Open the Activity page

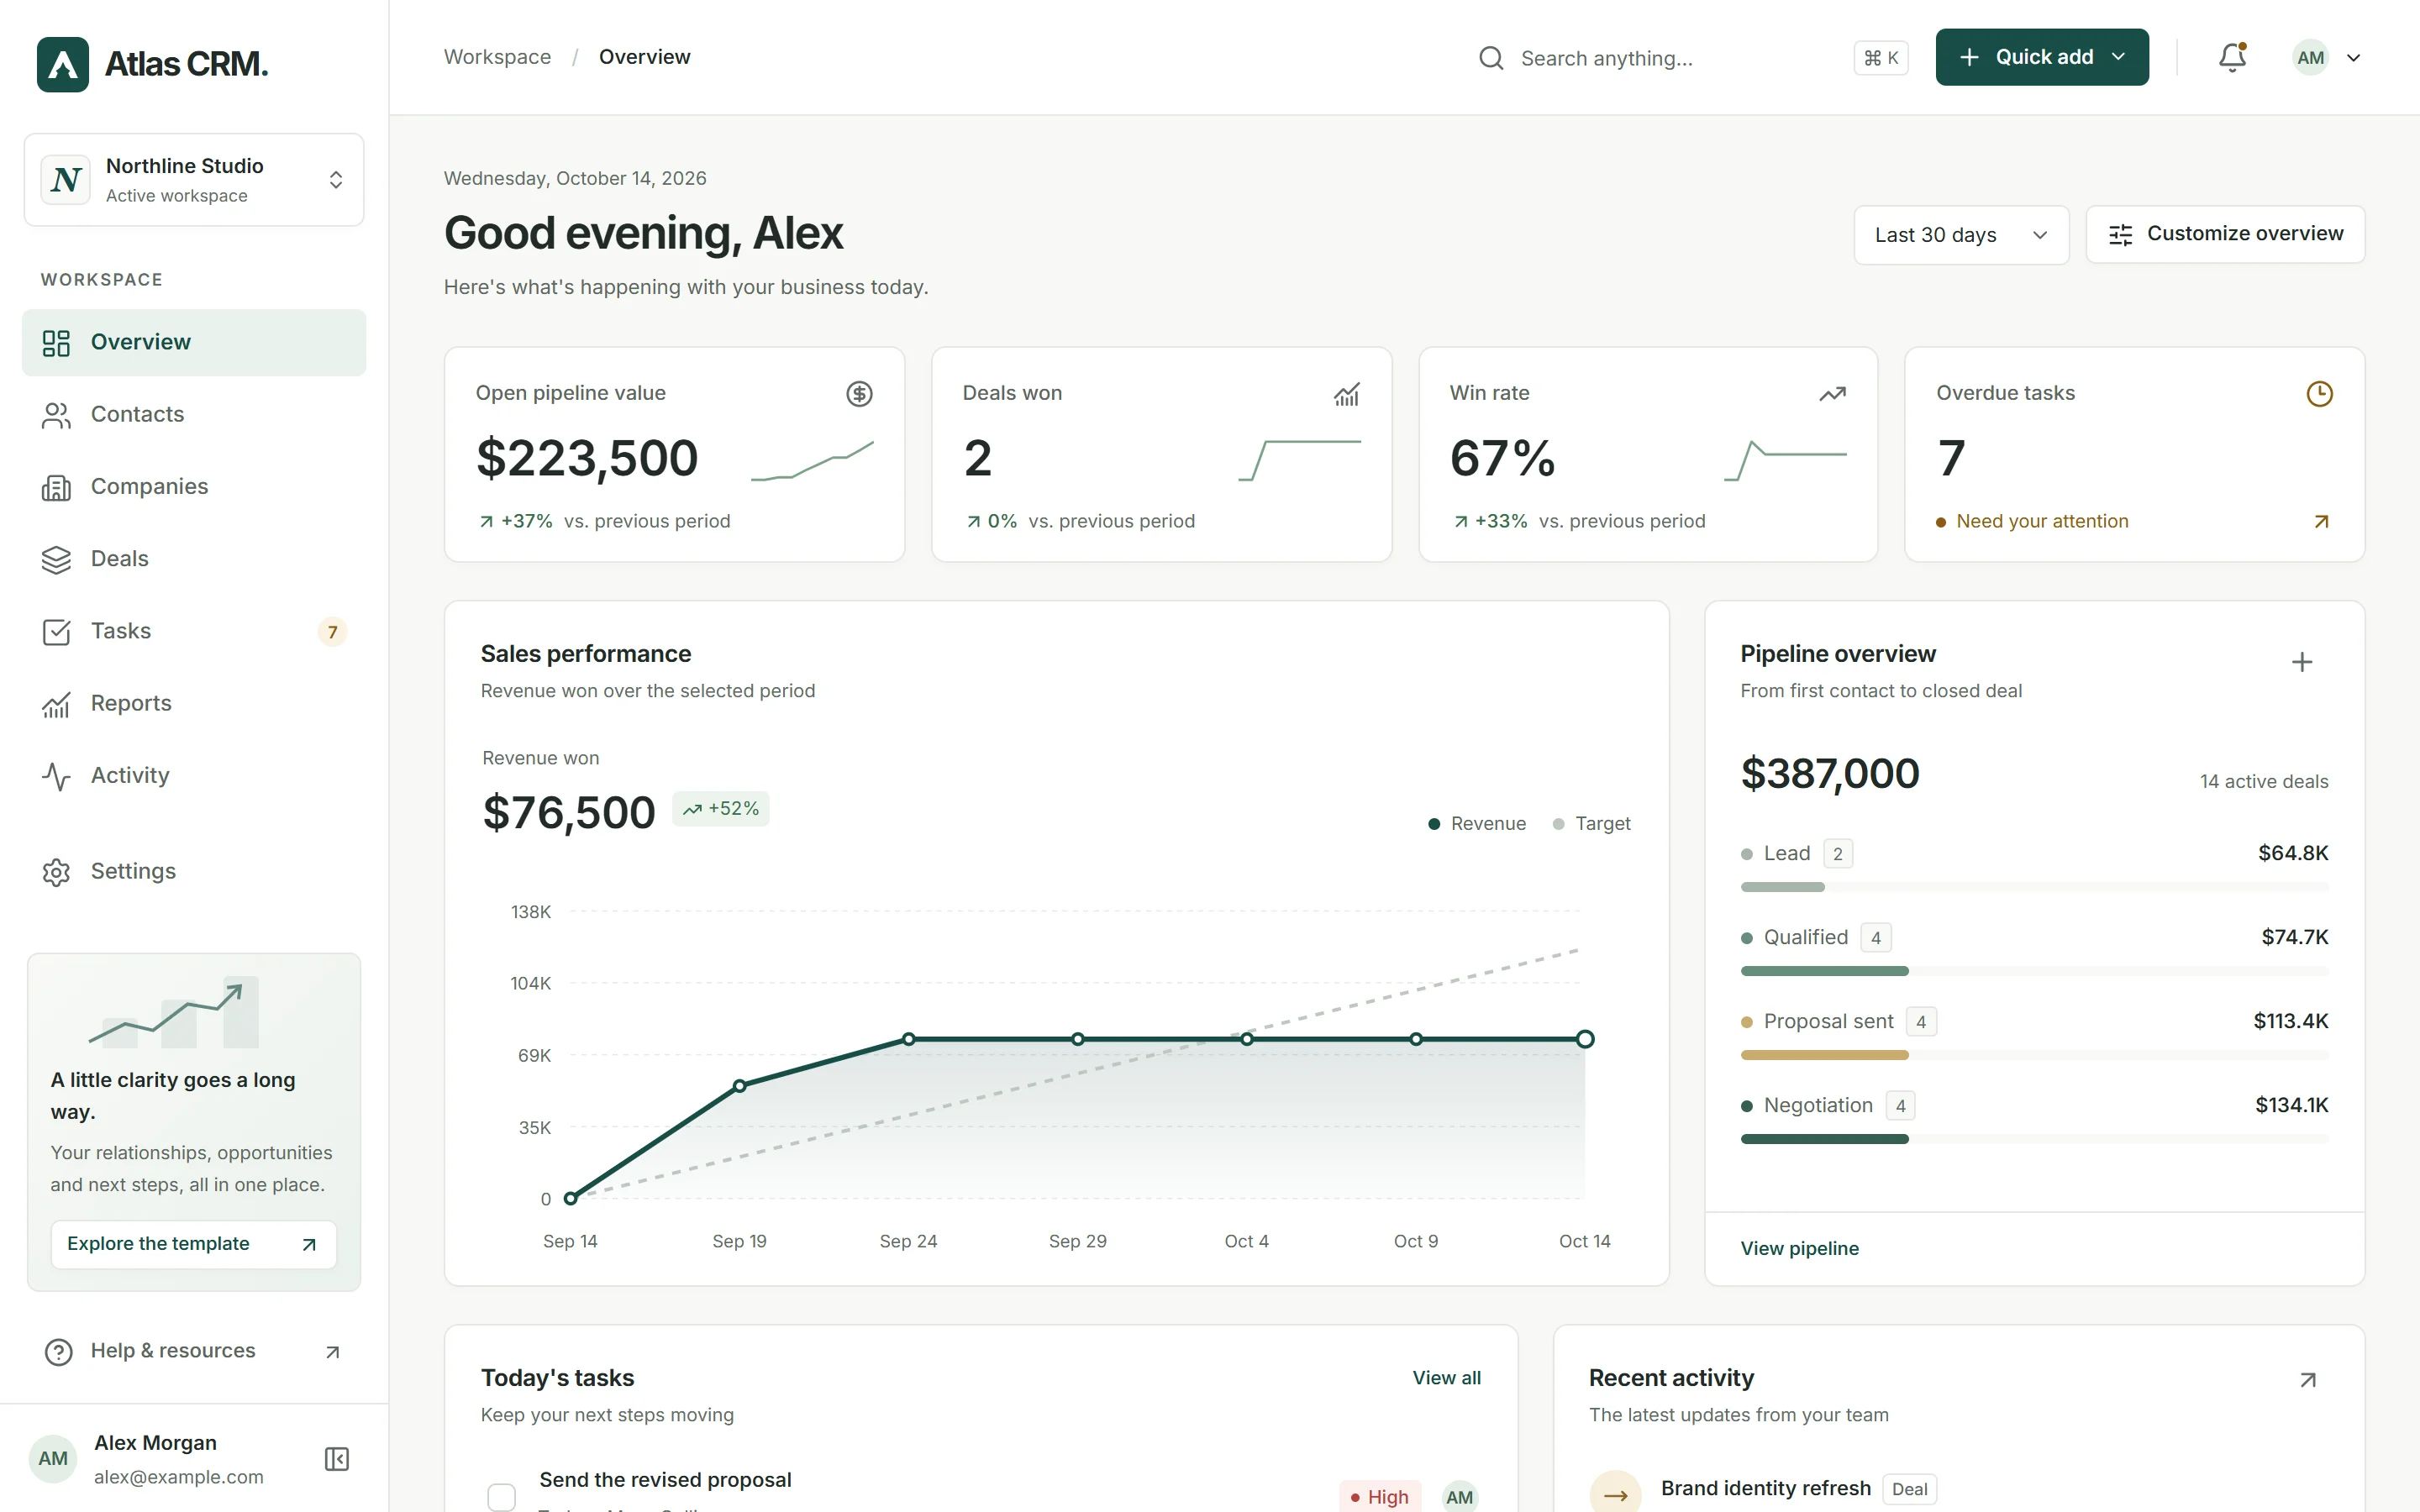pos(194,775)
